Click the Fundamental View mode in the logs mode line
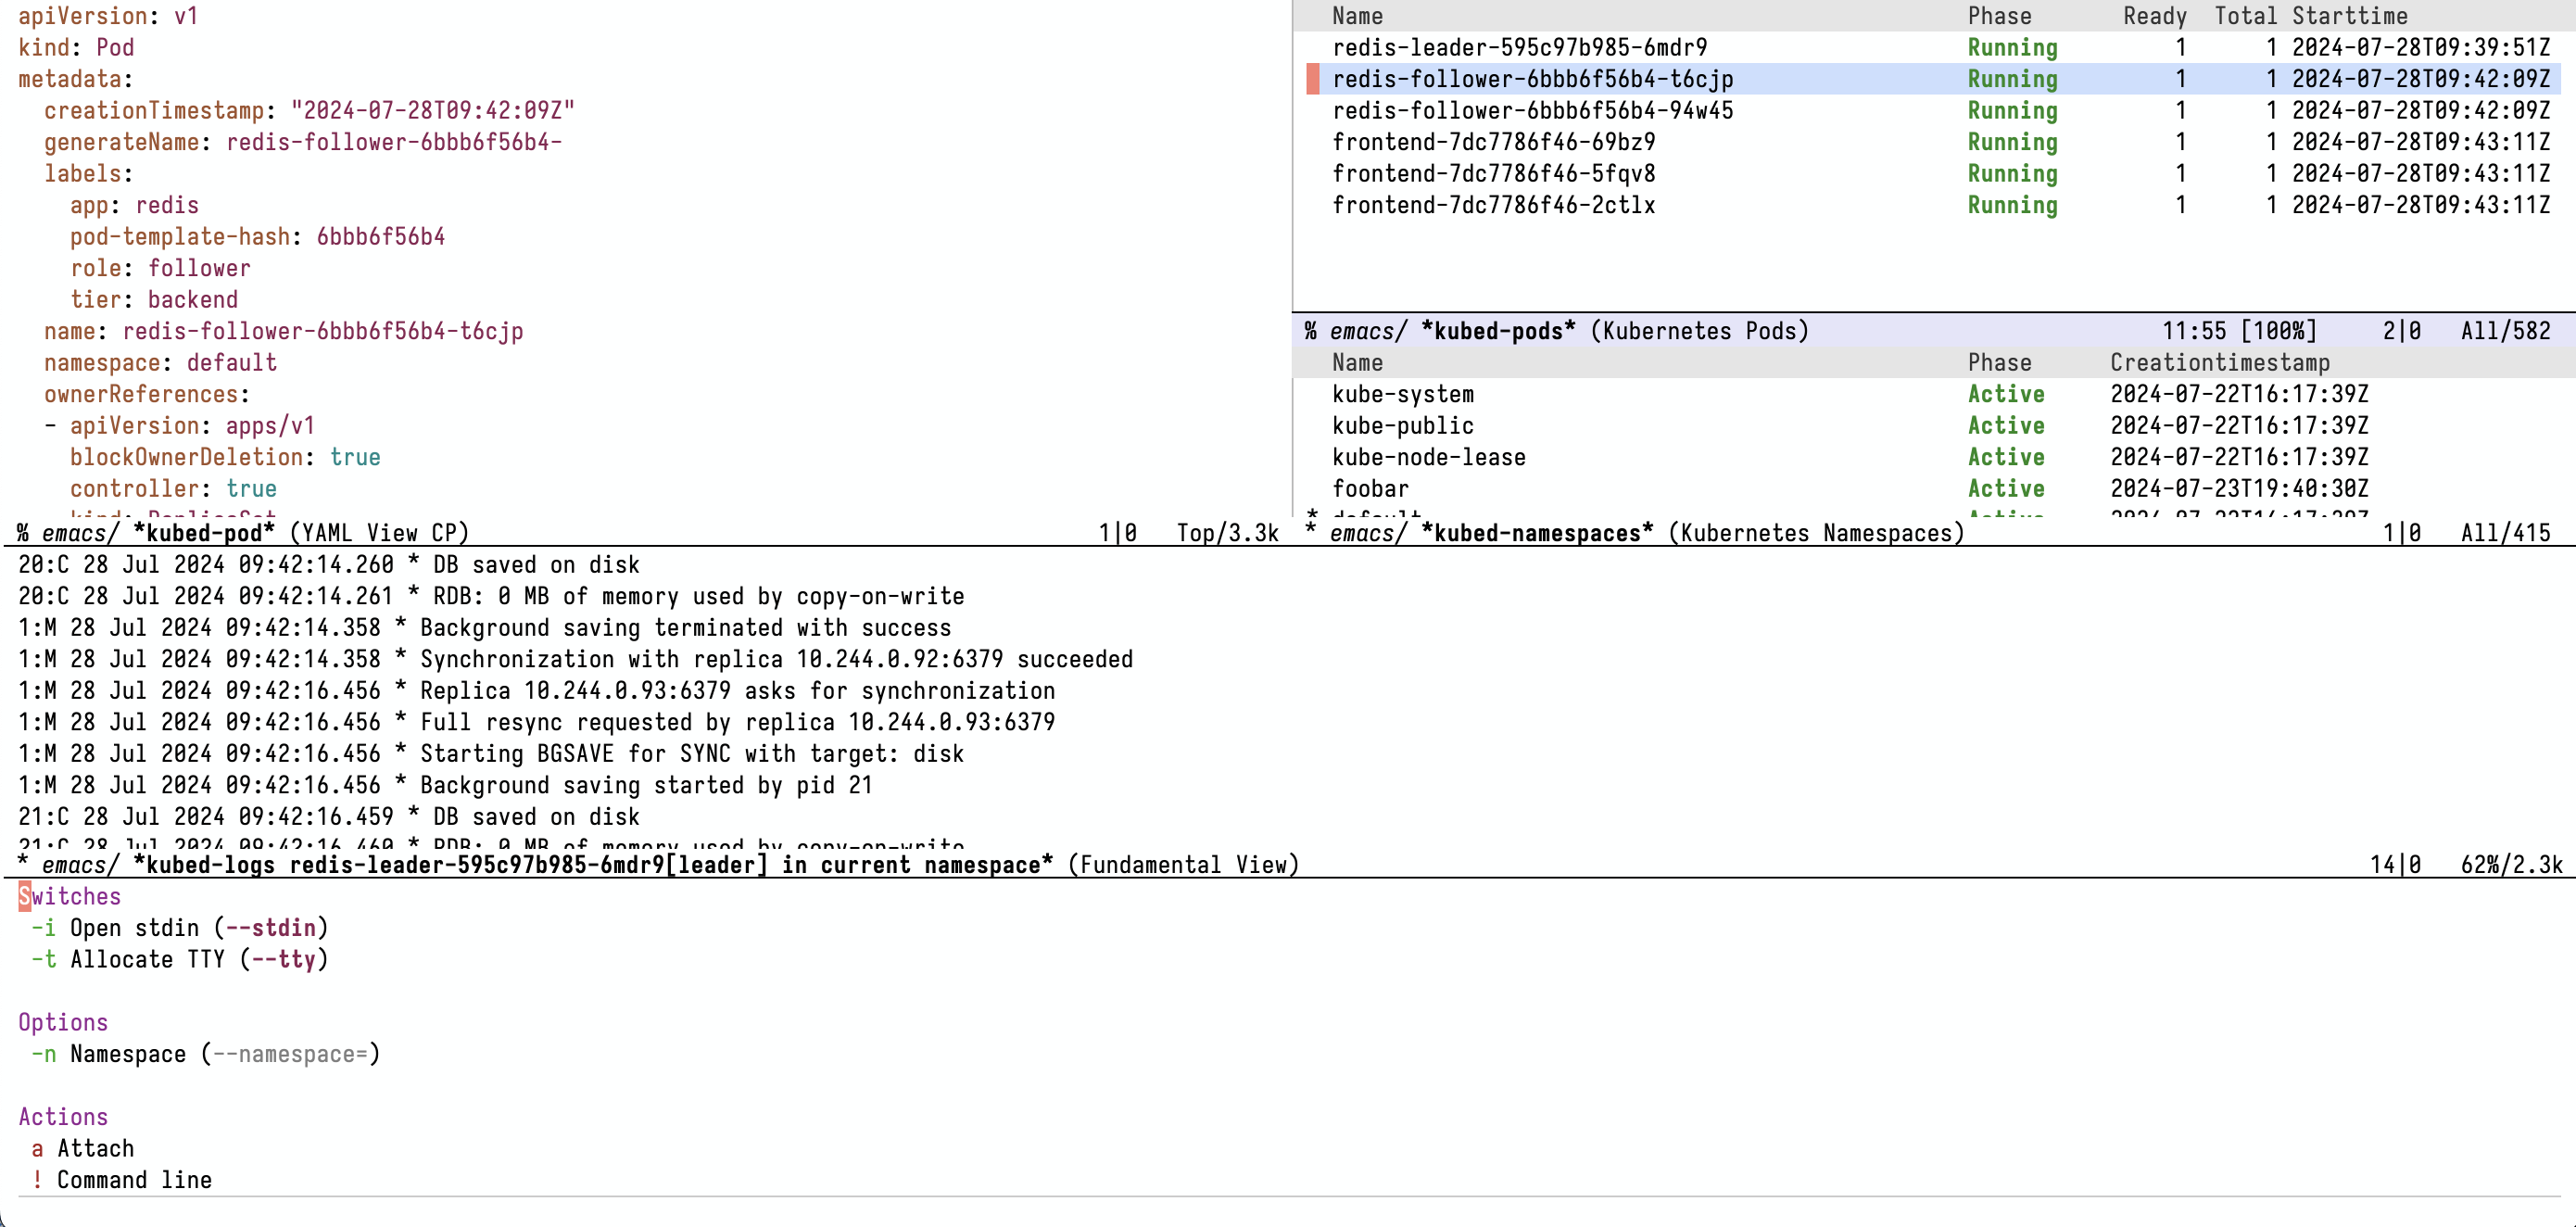Viewport: 2576px width, 1227px height. pos(1183,865)
